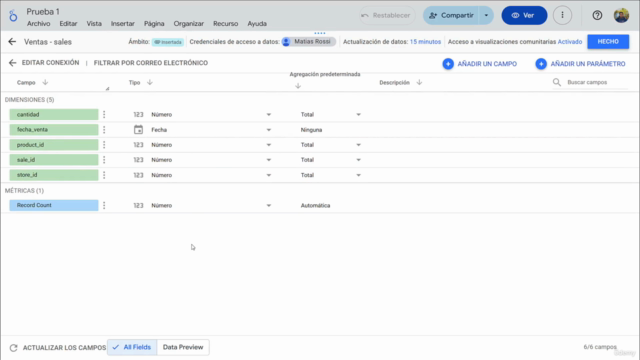The height and width of the screenshot is (360, 640).
Task: Open the Archivo menu
Action: (x=38, y=24)
